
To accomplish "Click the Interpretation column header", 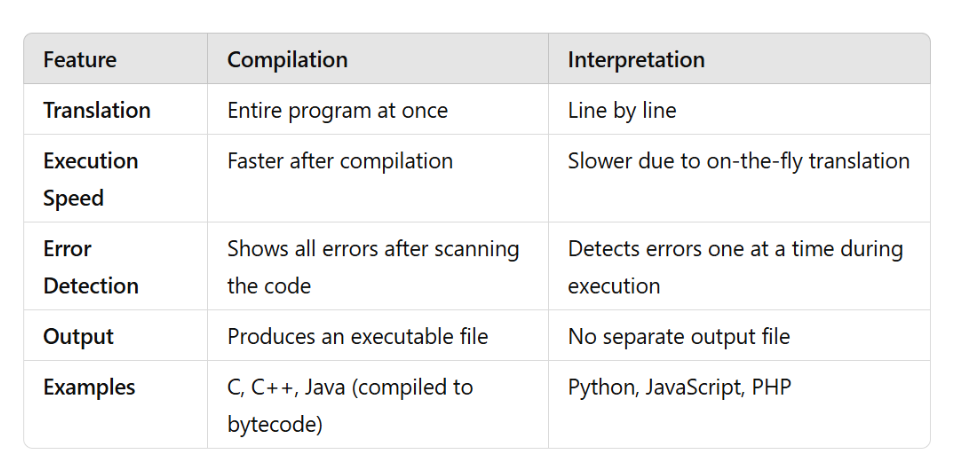I will pos(636,59).
